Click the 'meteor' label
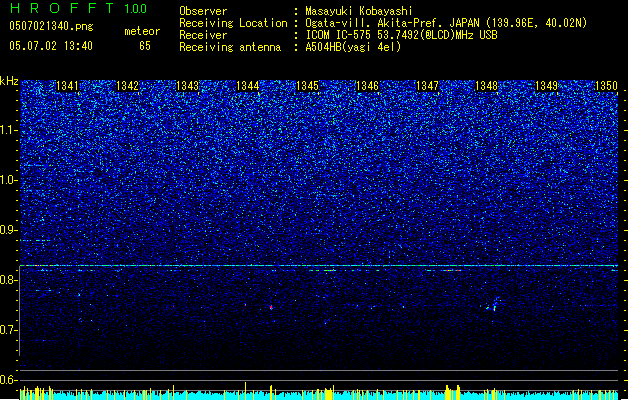 coord(142,31)
